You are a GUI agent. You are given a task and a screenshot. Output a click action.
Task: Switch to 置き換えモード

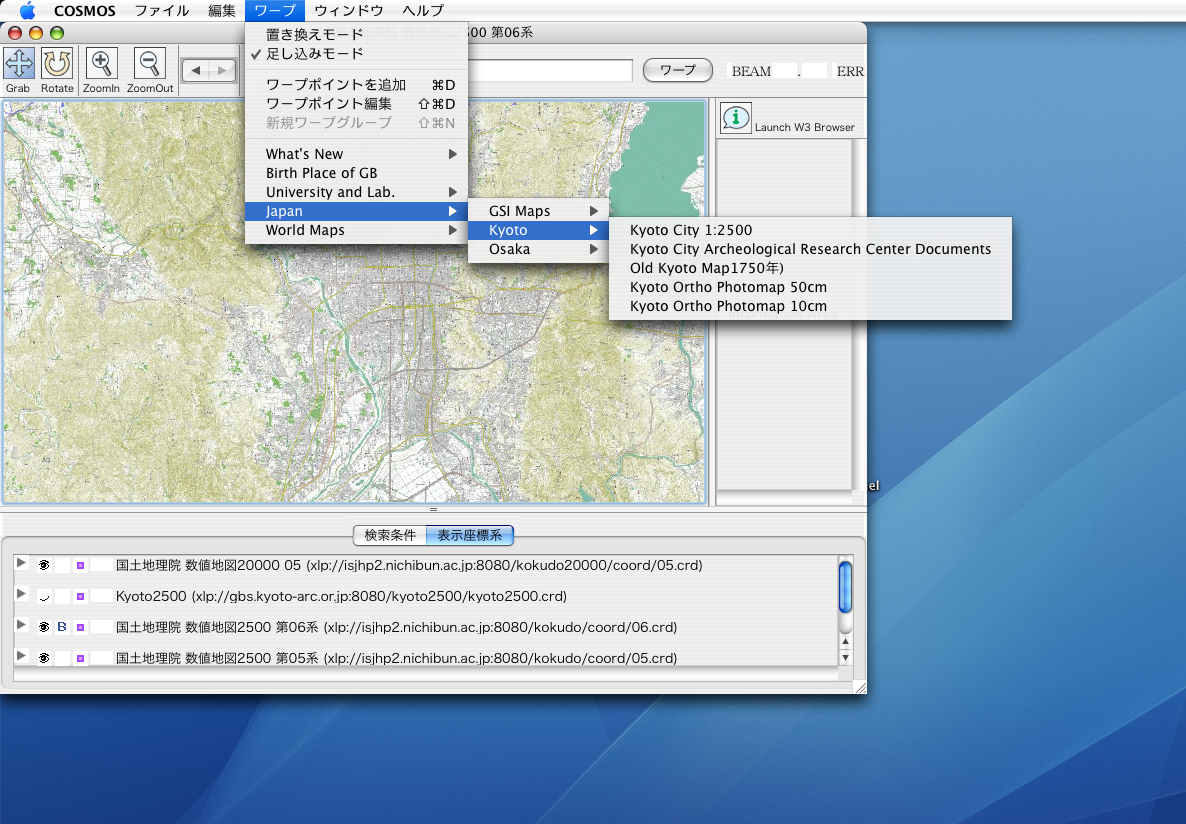click(x=356, y=35)
